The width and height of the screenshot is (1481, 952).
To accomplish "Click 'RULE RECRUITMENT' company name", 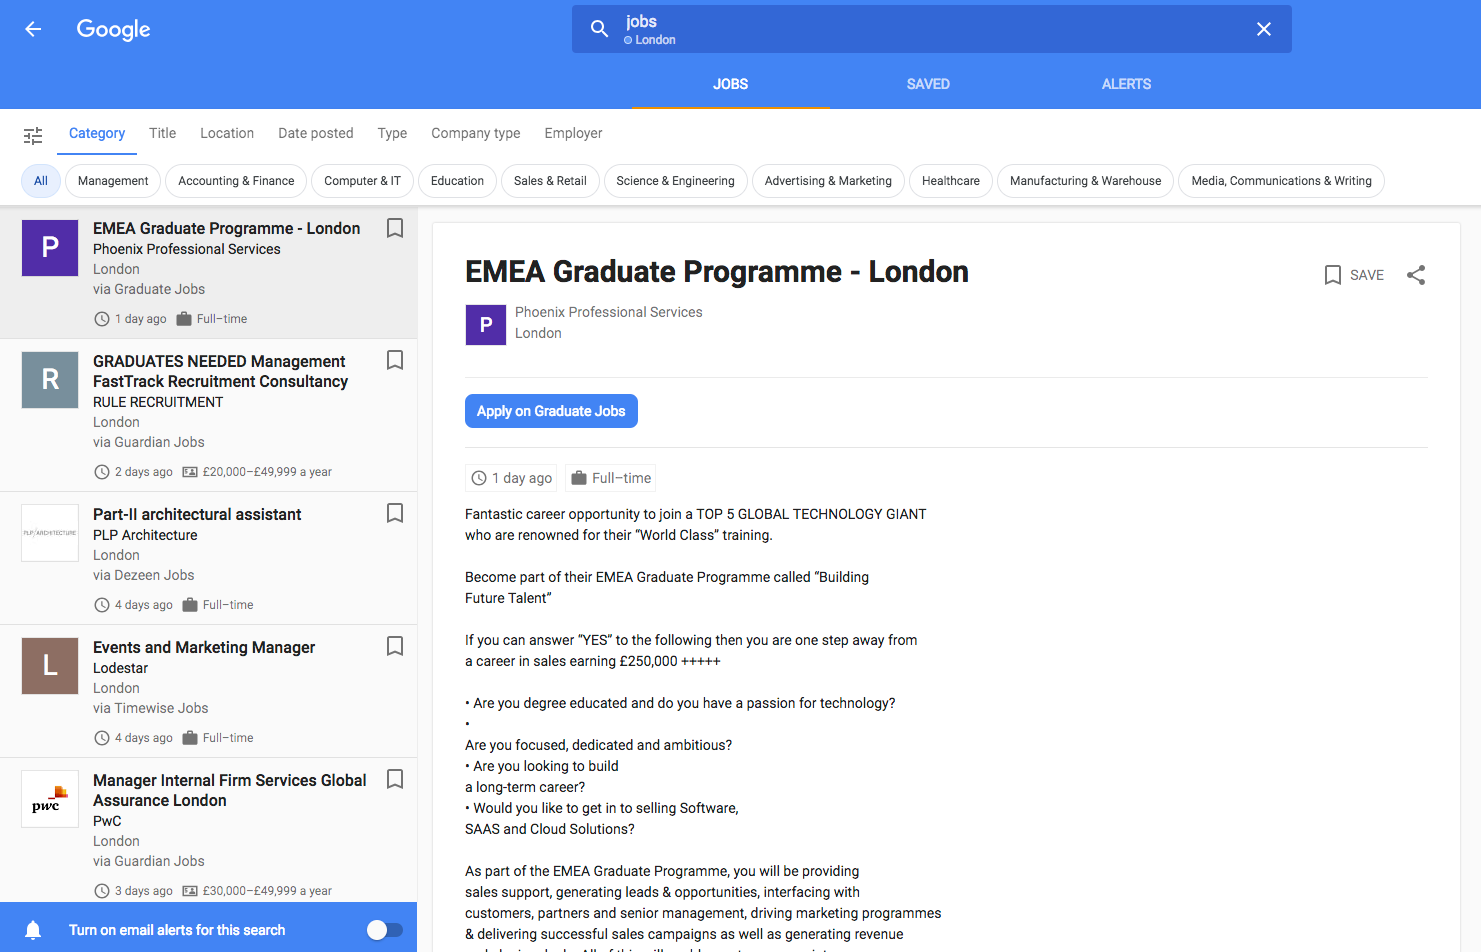I will pyautogui.click(x=158, y=402).
